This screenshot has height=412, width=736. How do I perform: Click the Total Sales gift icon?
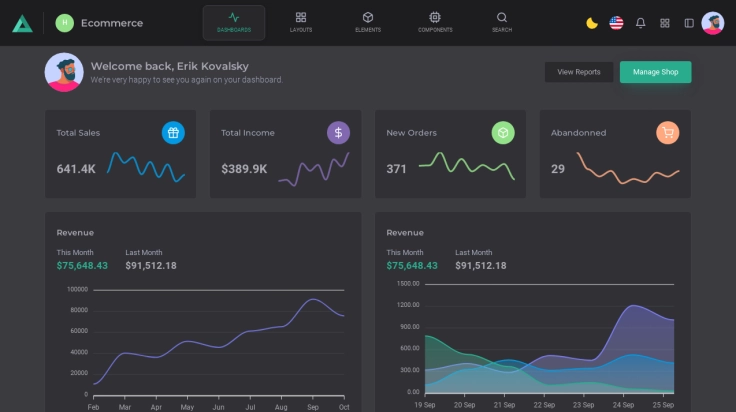(173, 132)
